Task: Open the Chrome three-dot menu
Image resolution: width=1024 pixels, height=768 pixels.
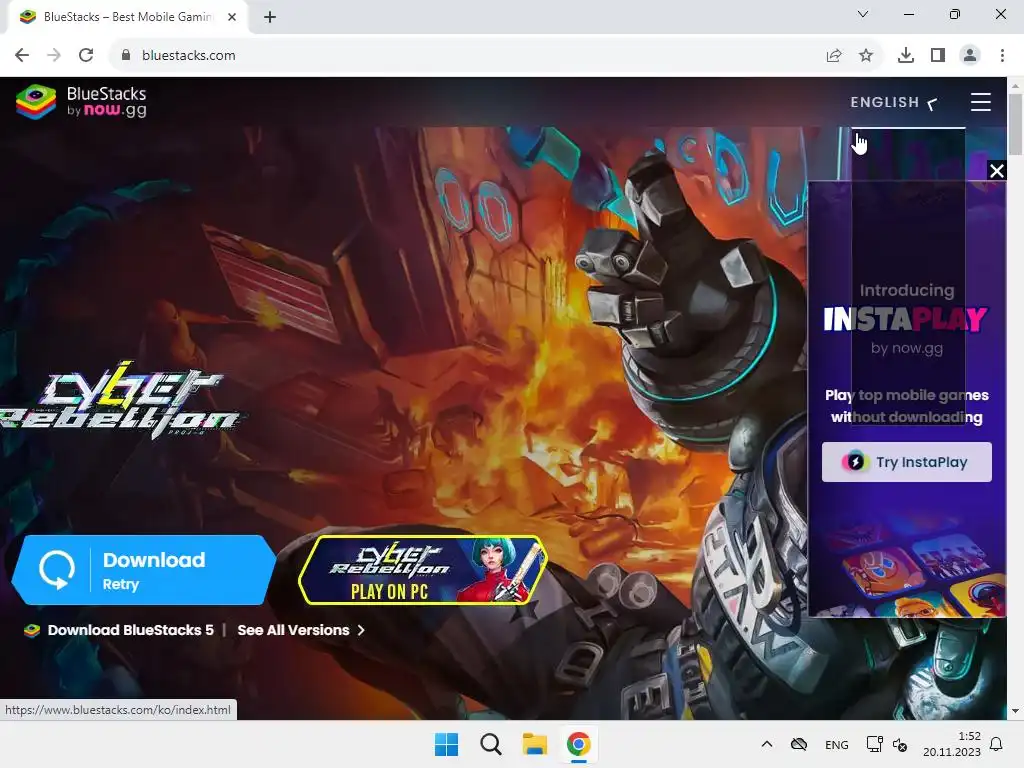Action: click(1002, 56)
